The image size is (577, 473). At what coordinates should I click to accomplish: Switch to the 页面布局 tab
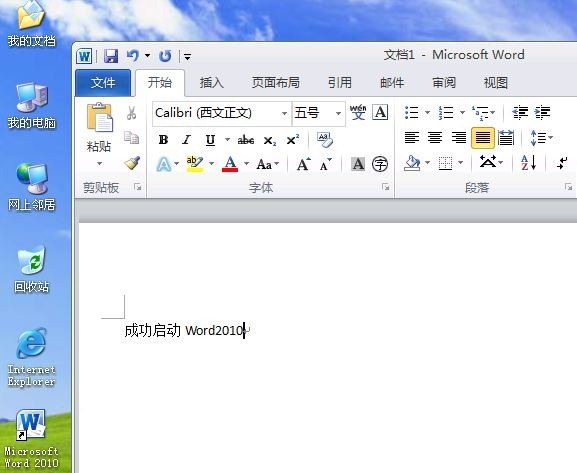click(x=276, y=82)
